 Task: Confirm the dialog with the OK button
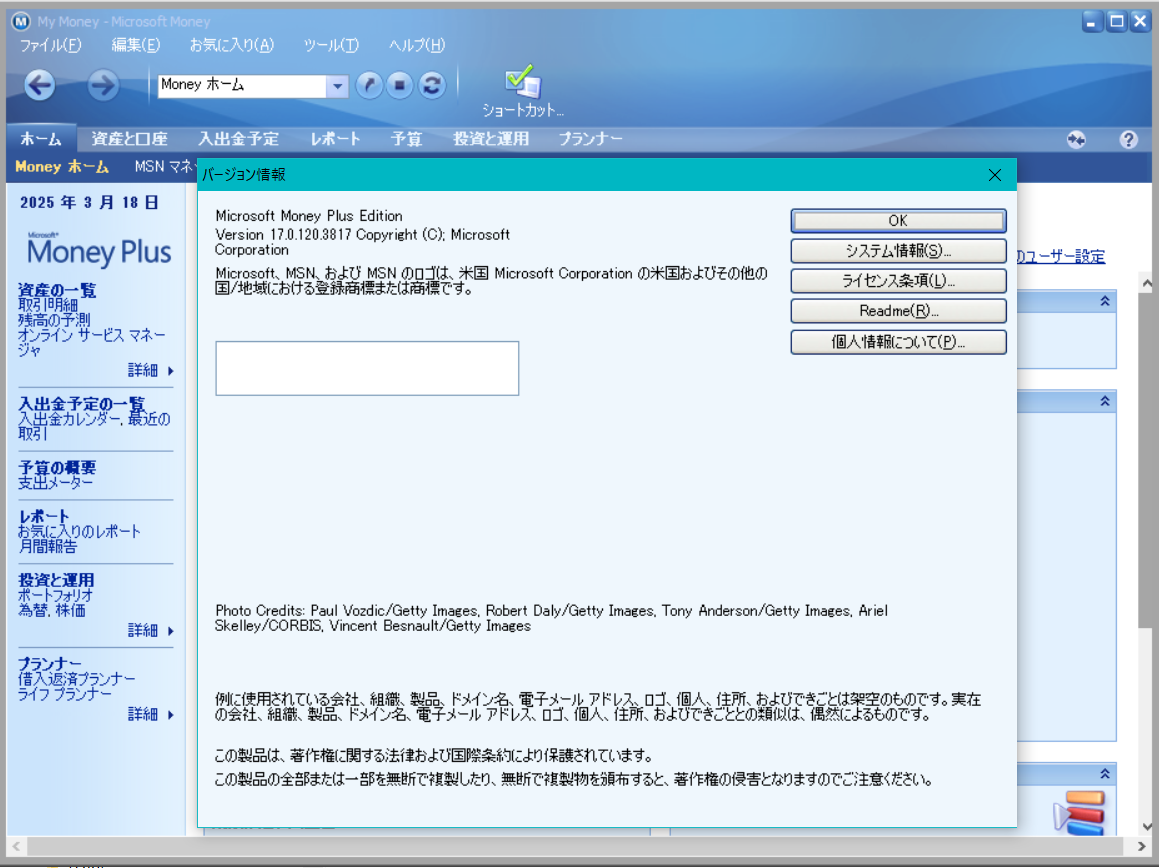coord(898,220)
